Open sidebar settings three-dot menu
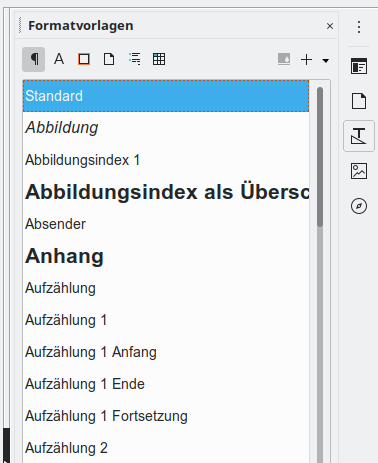 (359, 27)
